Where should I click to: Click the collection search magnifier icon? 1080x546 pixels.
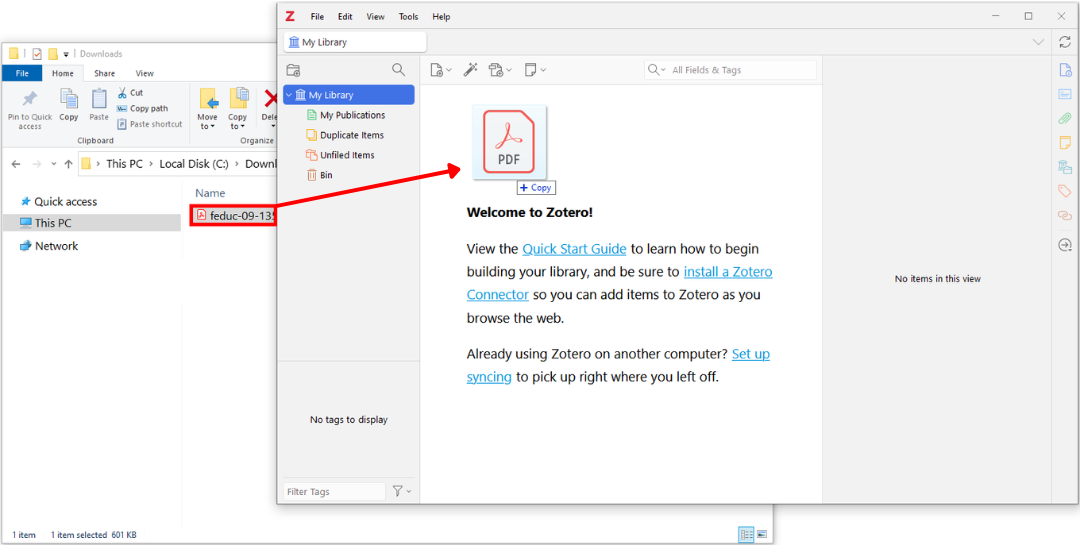coord(398,70)
